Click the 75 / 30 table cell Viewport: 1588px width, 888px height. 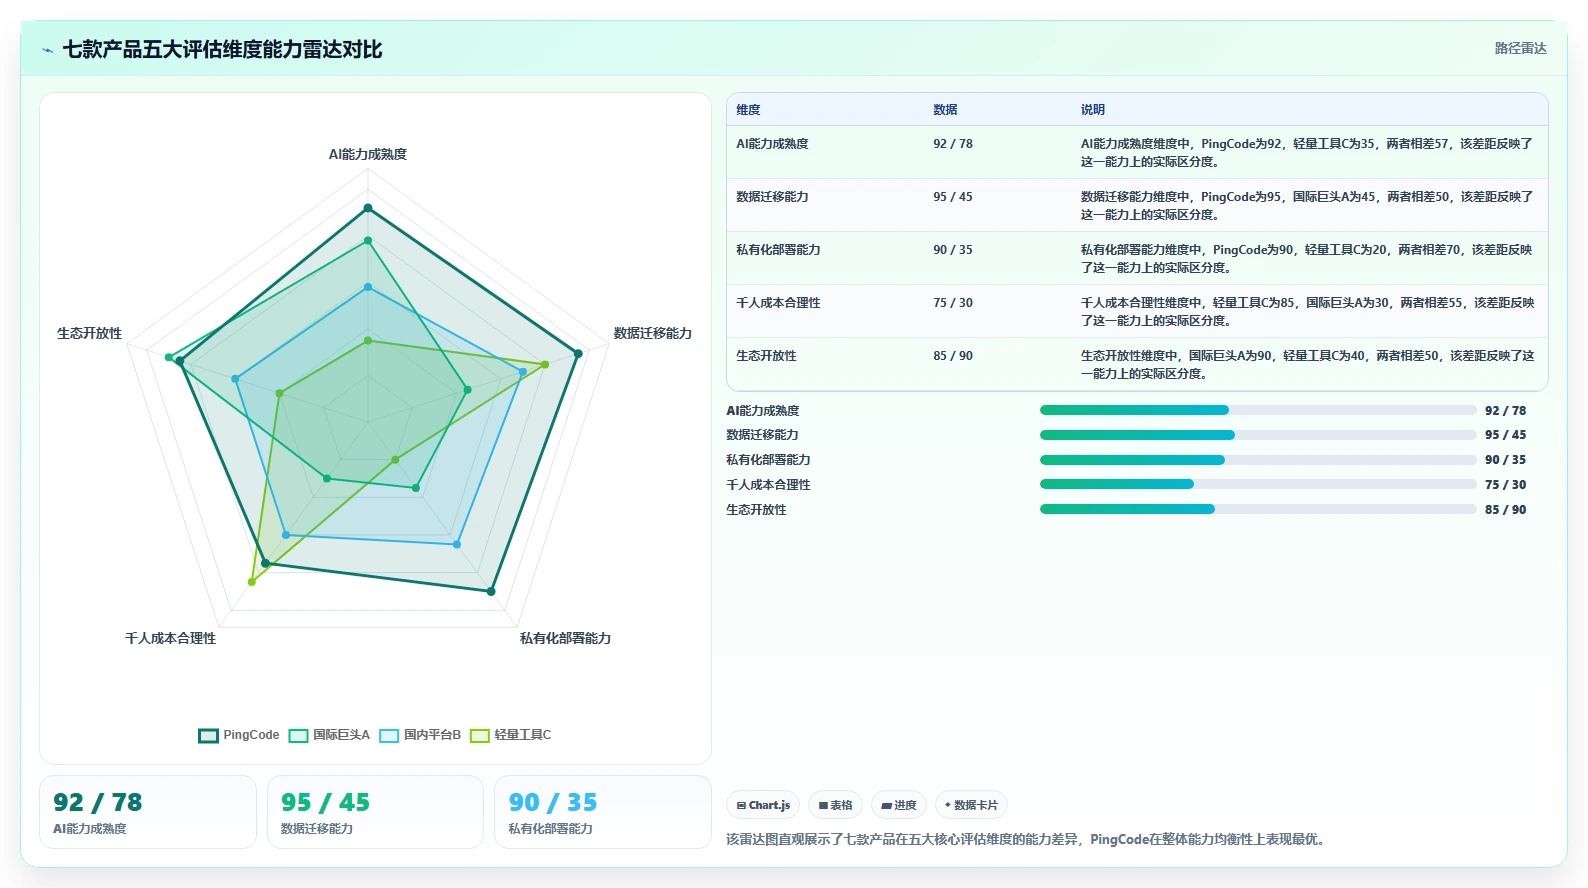coord(953,303)
